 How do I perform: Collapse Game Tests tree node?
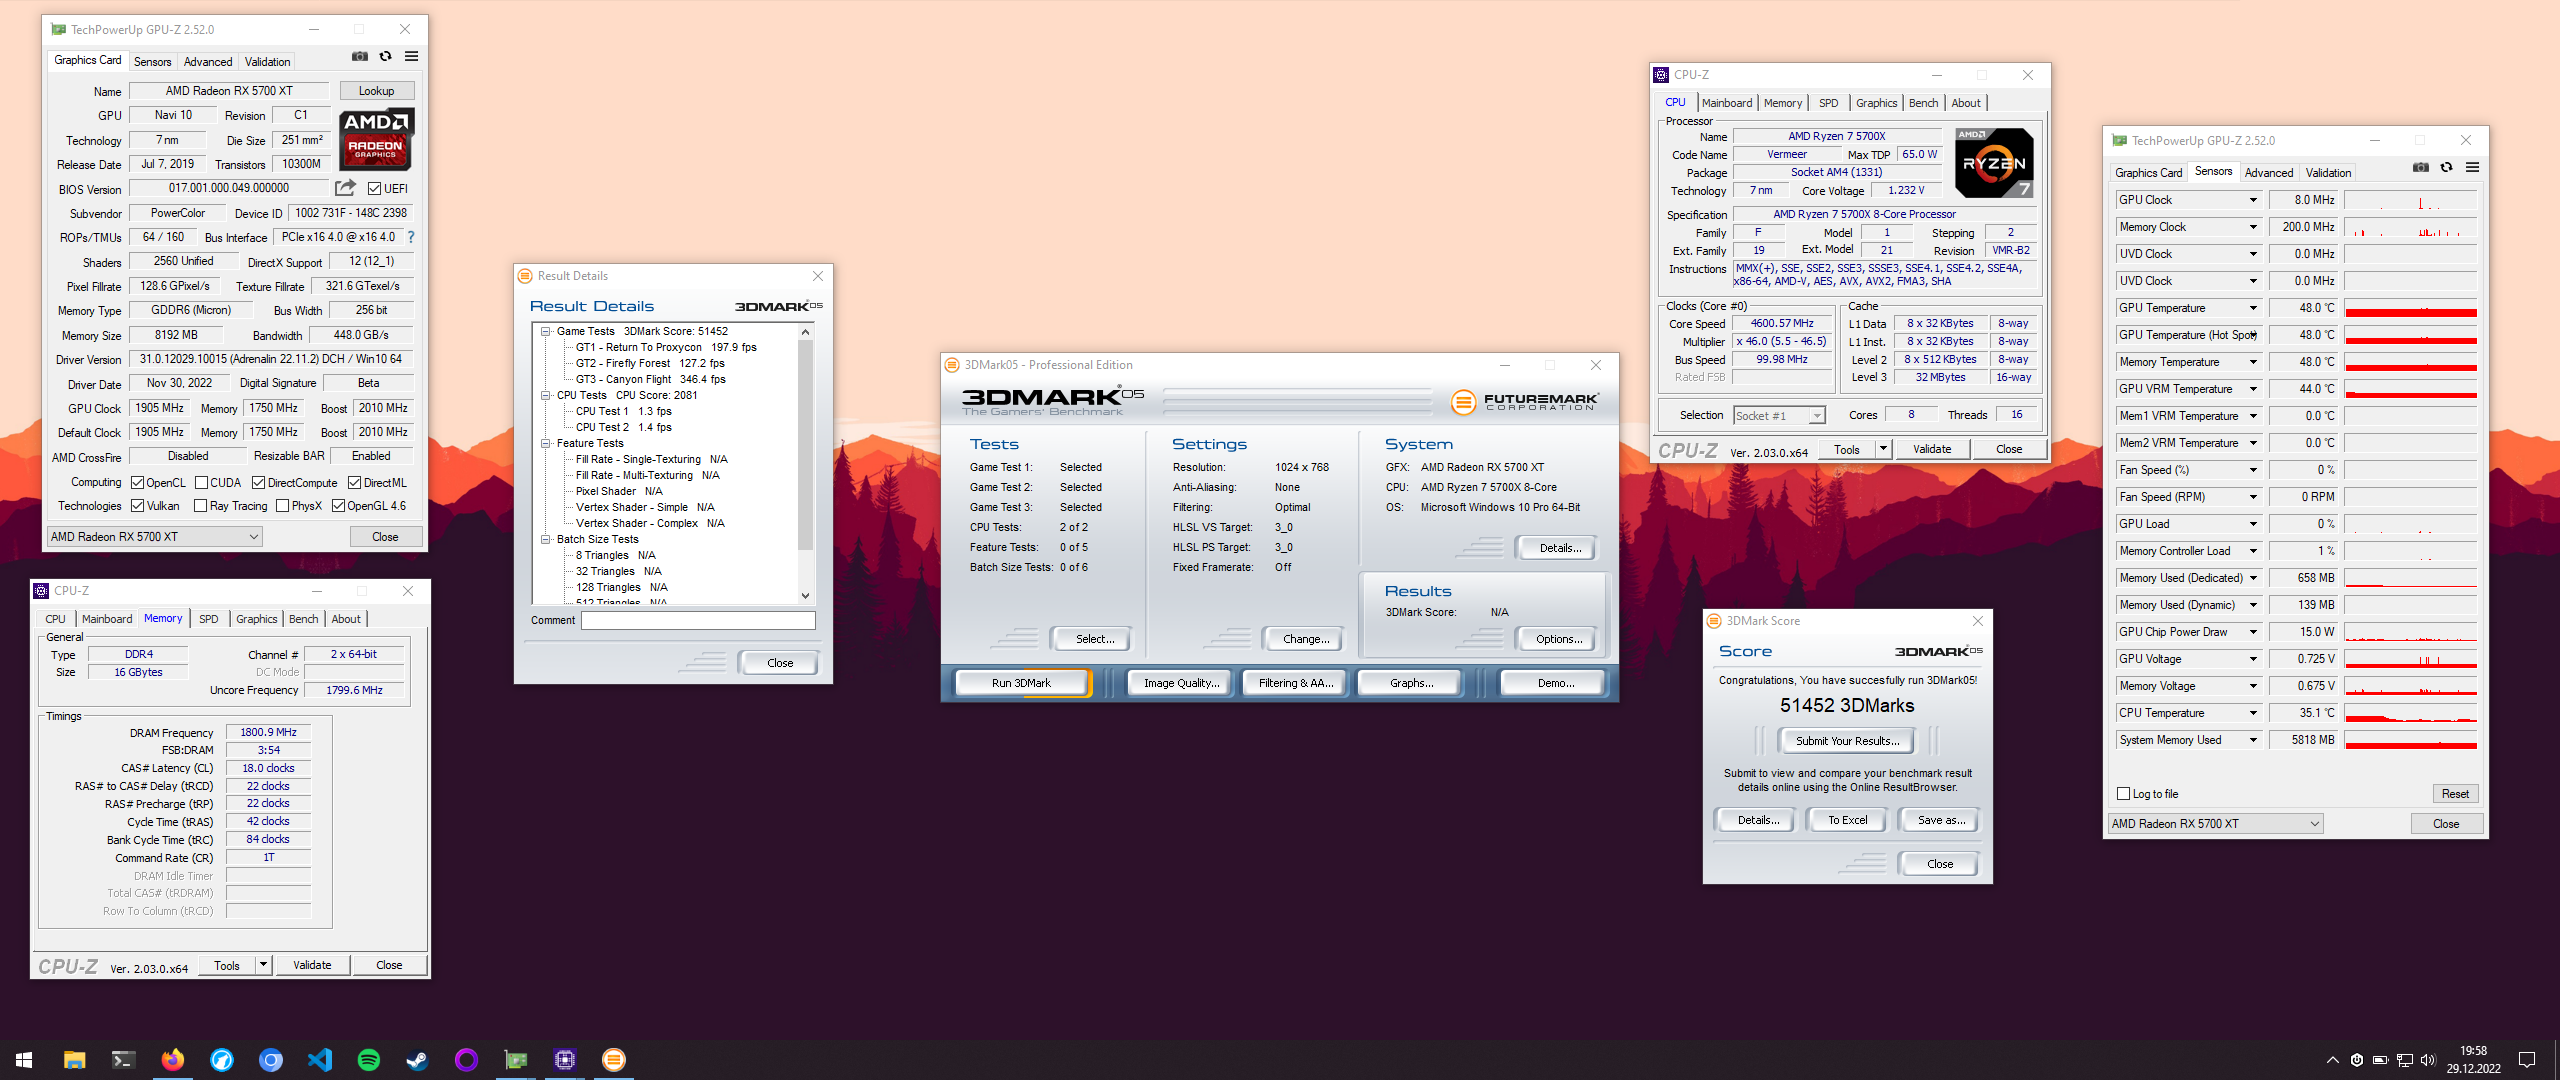pyautogui.click(x=546, y=331)
